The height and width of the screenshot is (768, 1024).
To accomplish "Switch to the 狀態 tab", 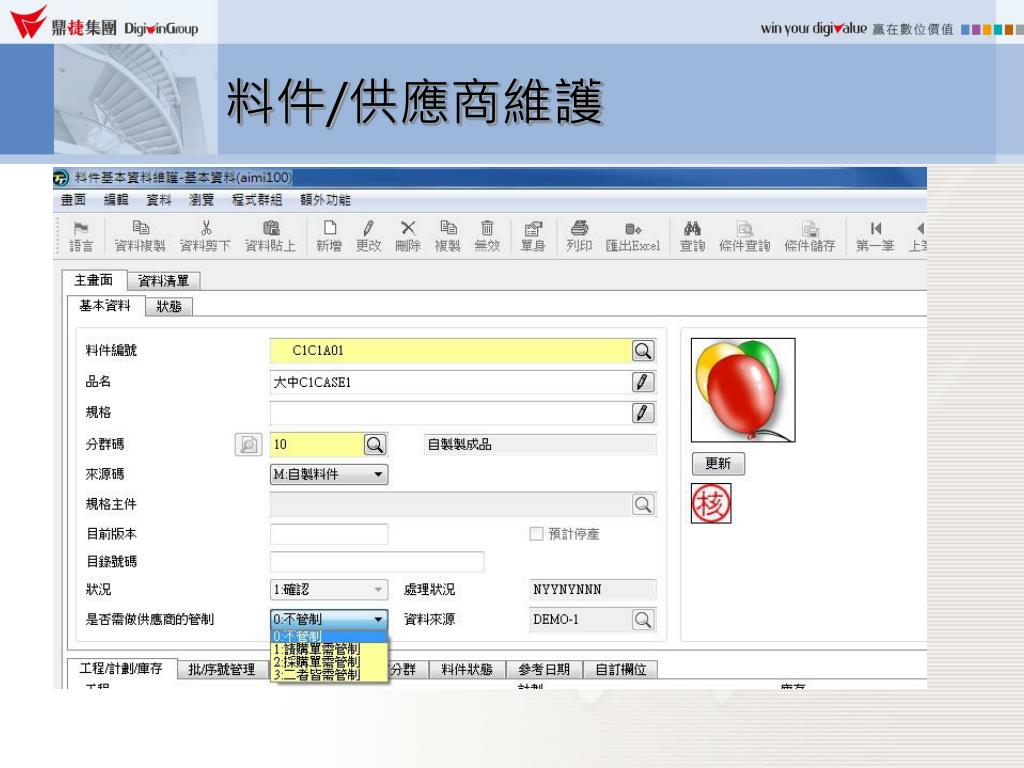I will (169, 306).
